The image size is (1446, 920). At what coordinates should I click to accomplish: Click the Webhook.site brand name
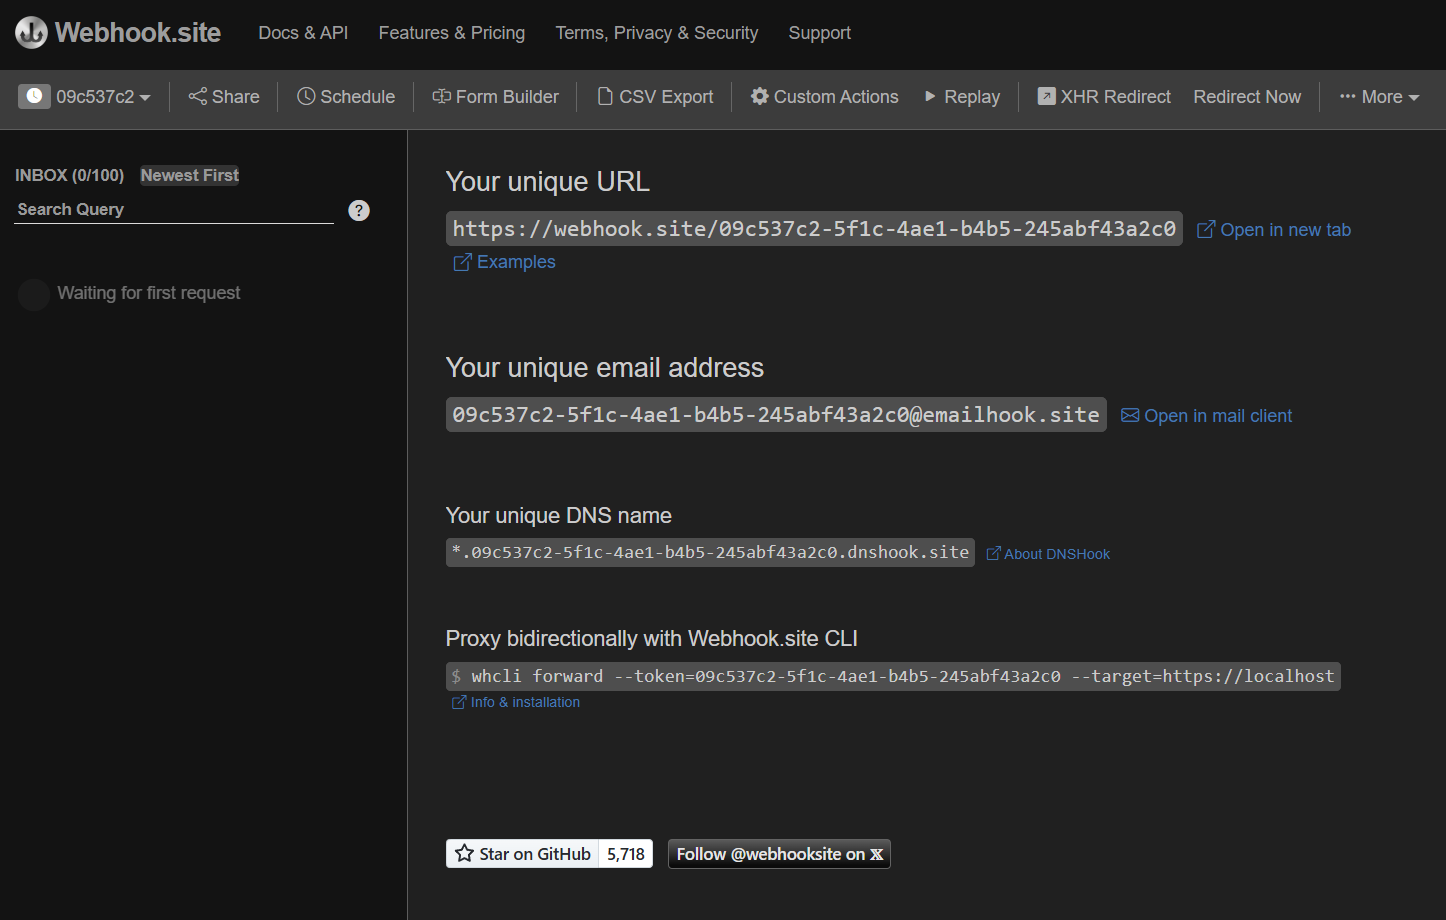(x=138, y=33)
